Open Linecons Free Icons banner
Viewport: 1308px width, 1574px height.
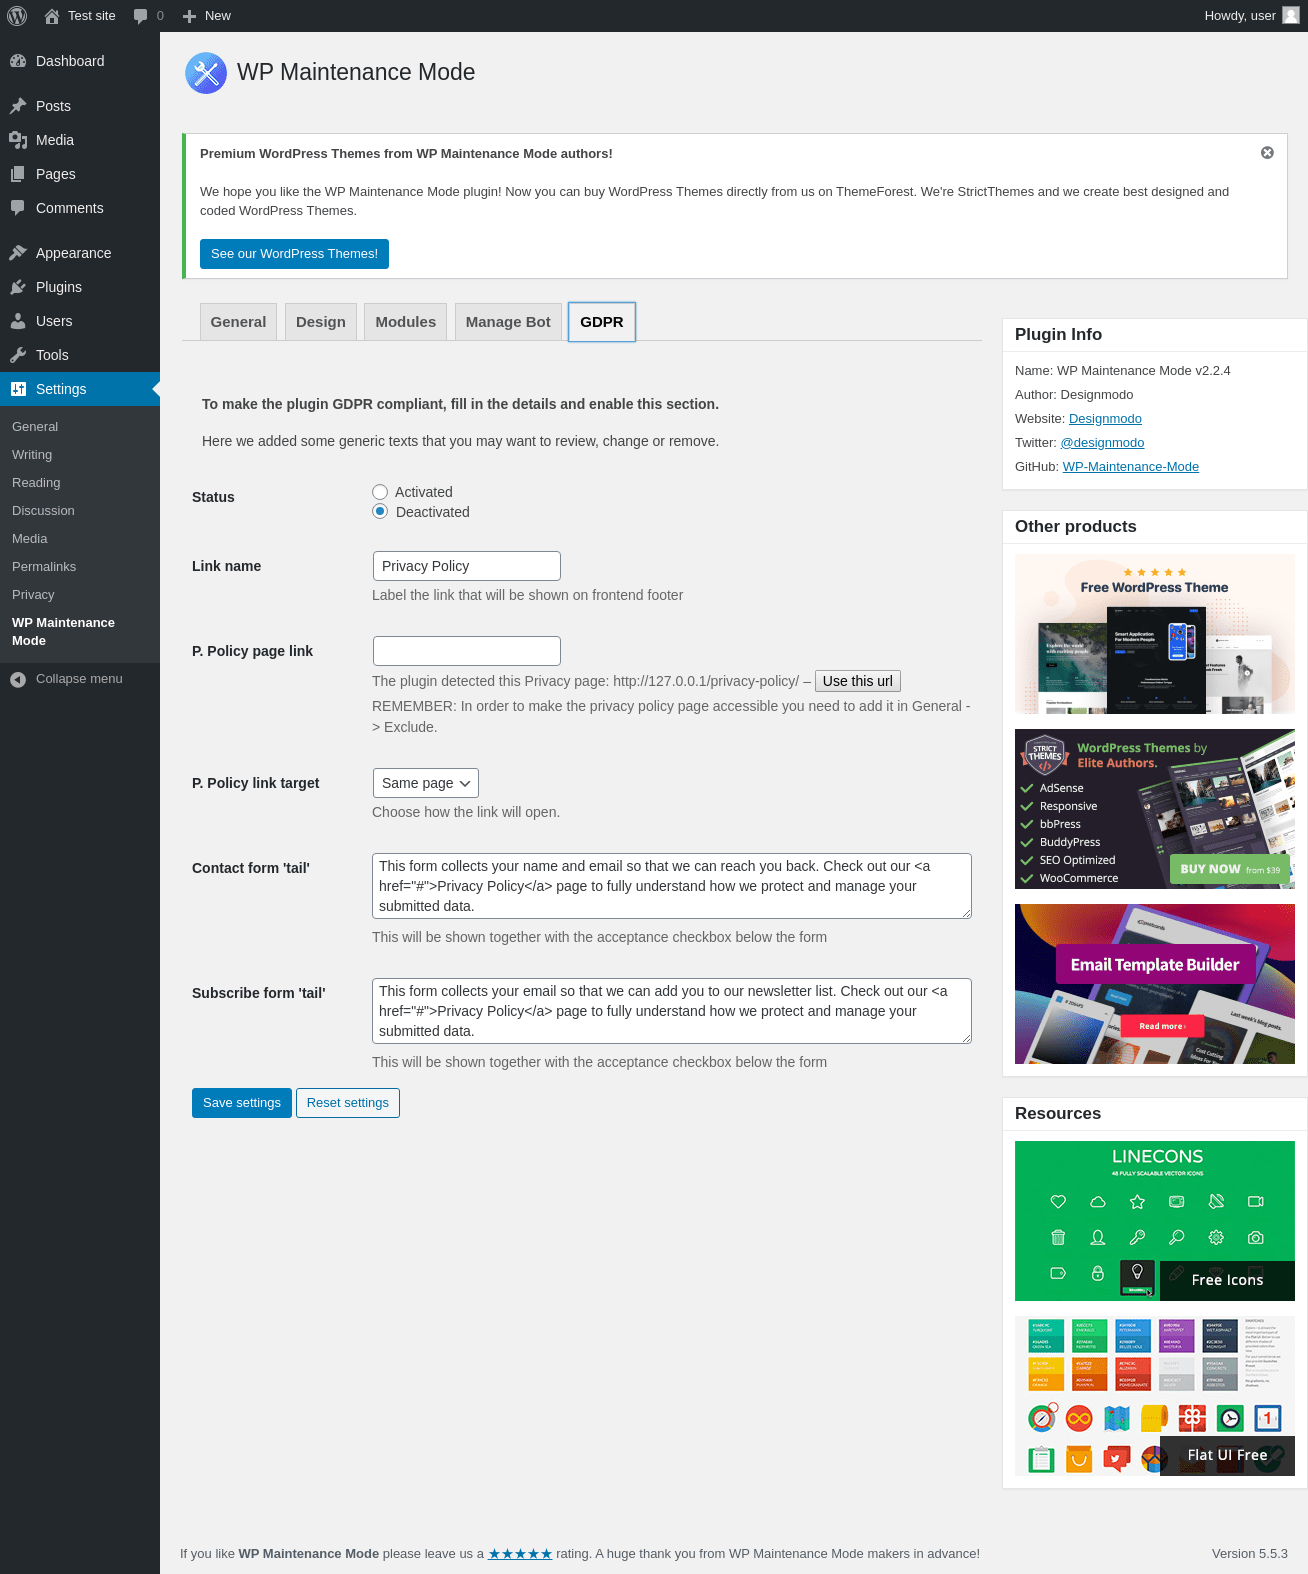pos(1155,1221)
